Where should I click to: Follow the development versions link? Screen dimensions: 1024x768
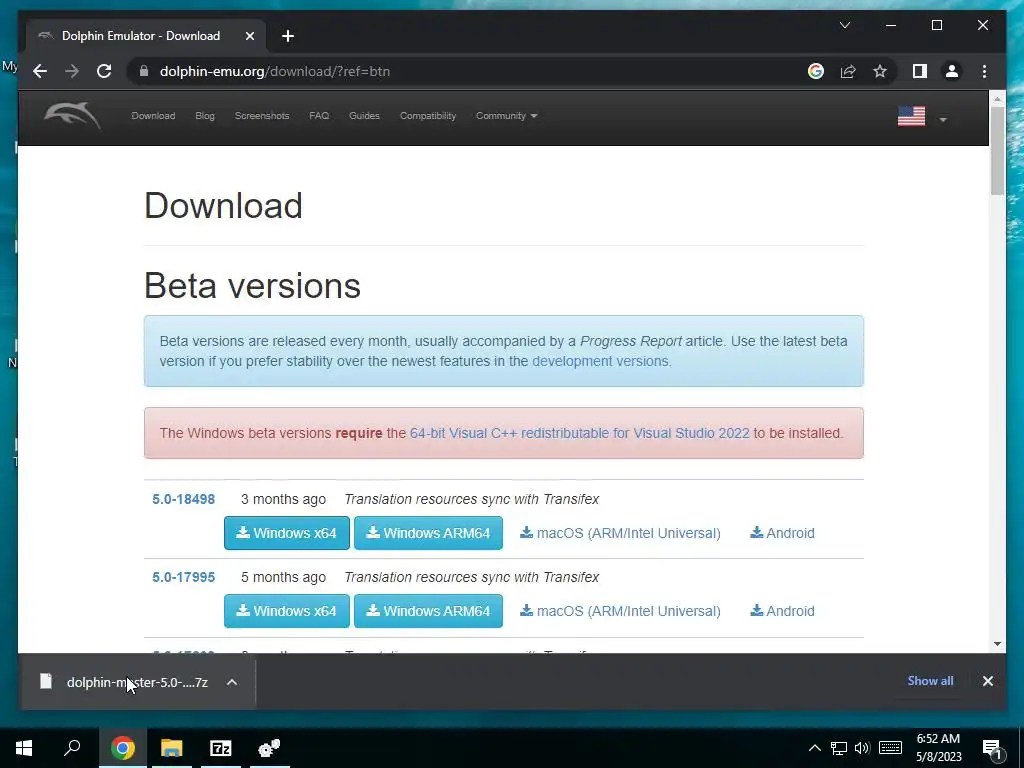point(600,361)
